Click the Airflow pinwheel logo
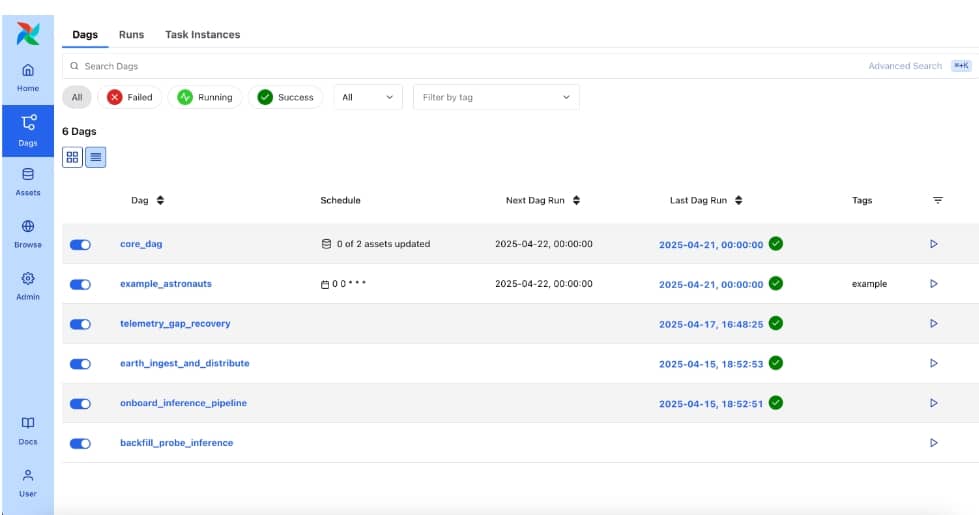 click(28, 34)
